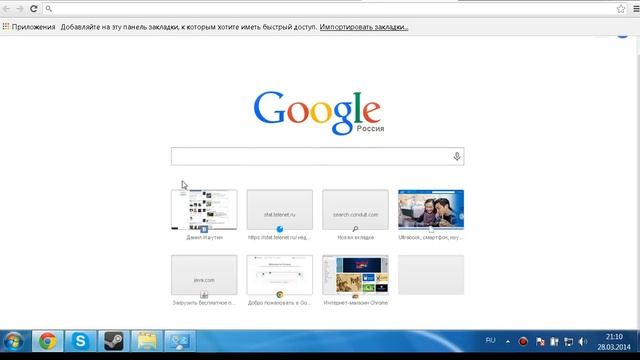Open the Action Center flag icon
Viewport: 640px width, 360px height.
pyautogui.click(x=540, y=342)
